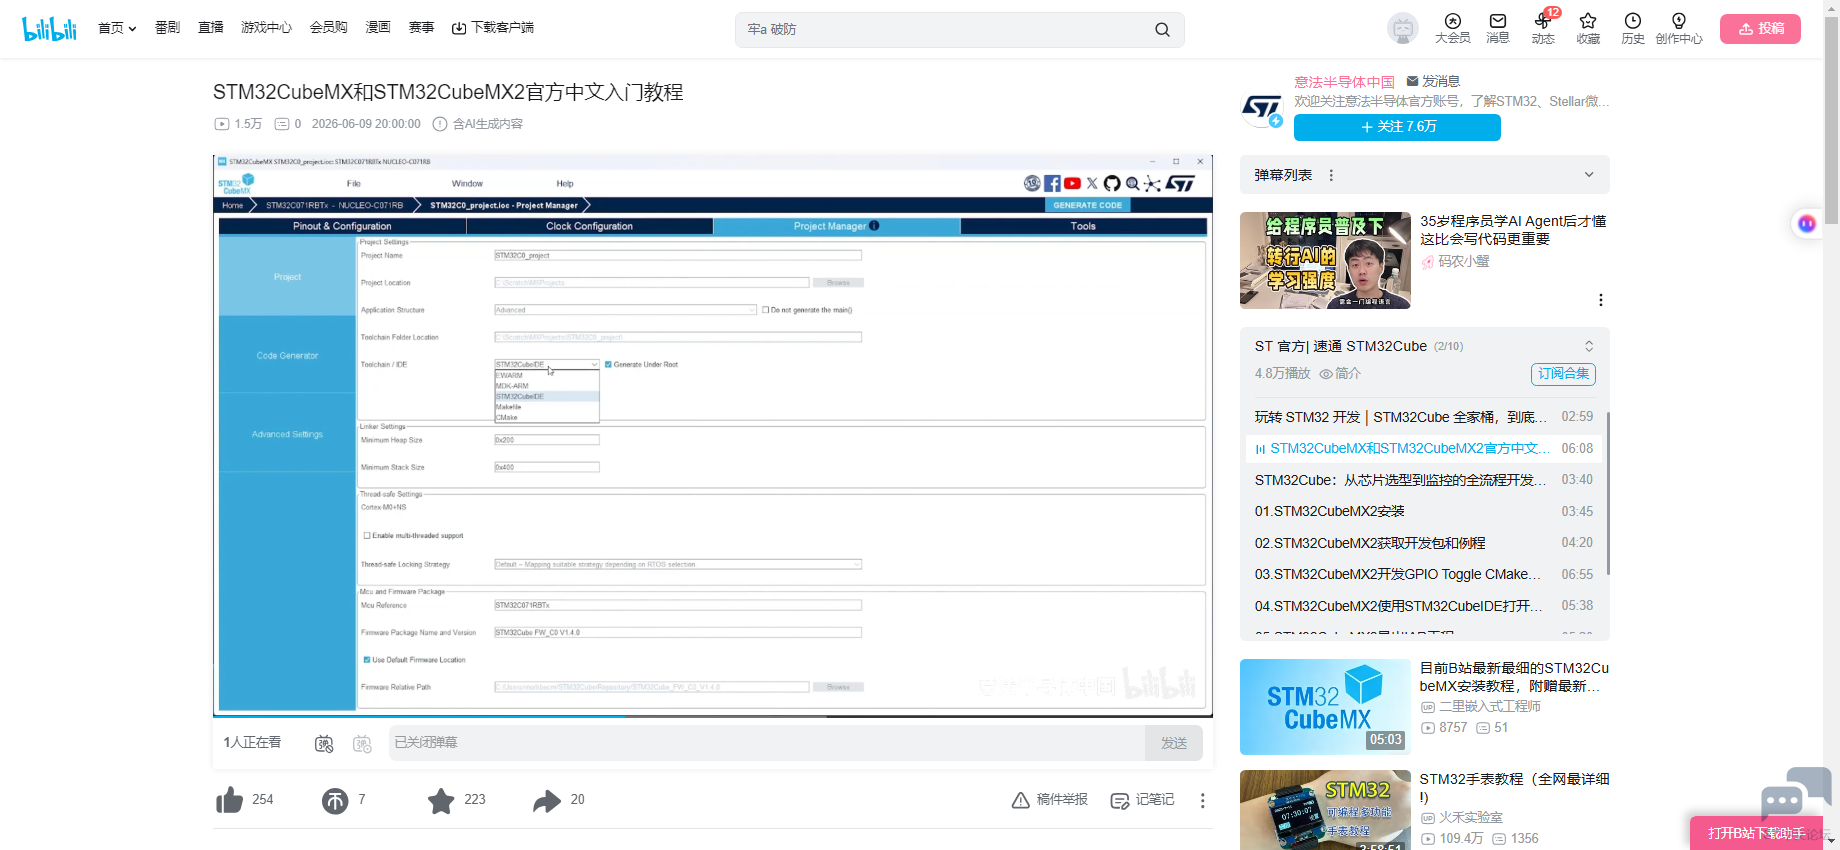Open 漫画 in the top navigation
Screen dimensions: 1840x850
(x=378, y=28)
